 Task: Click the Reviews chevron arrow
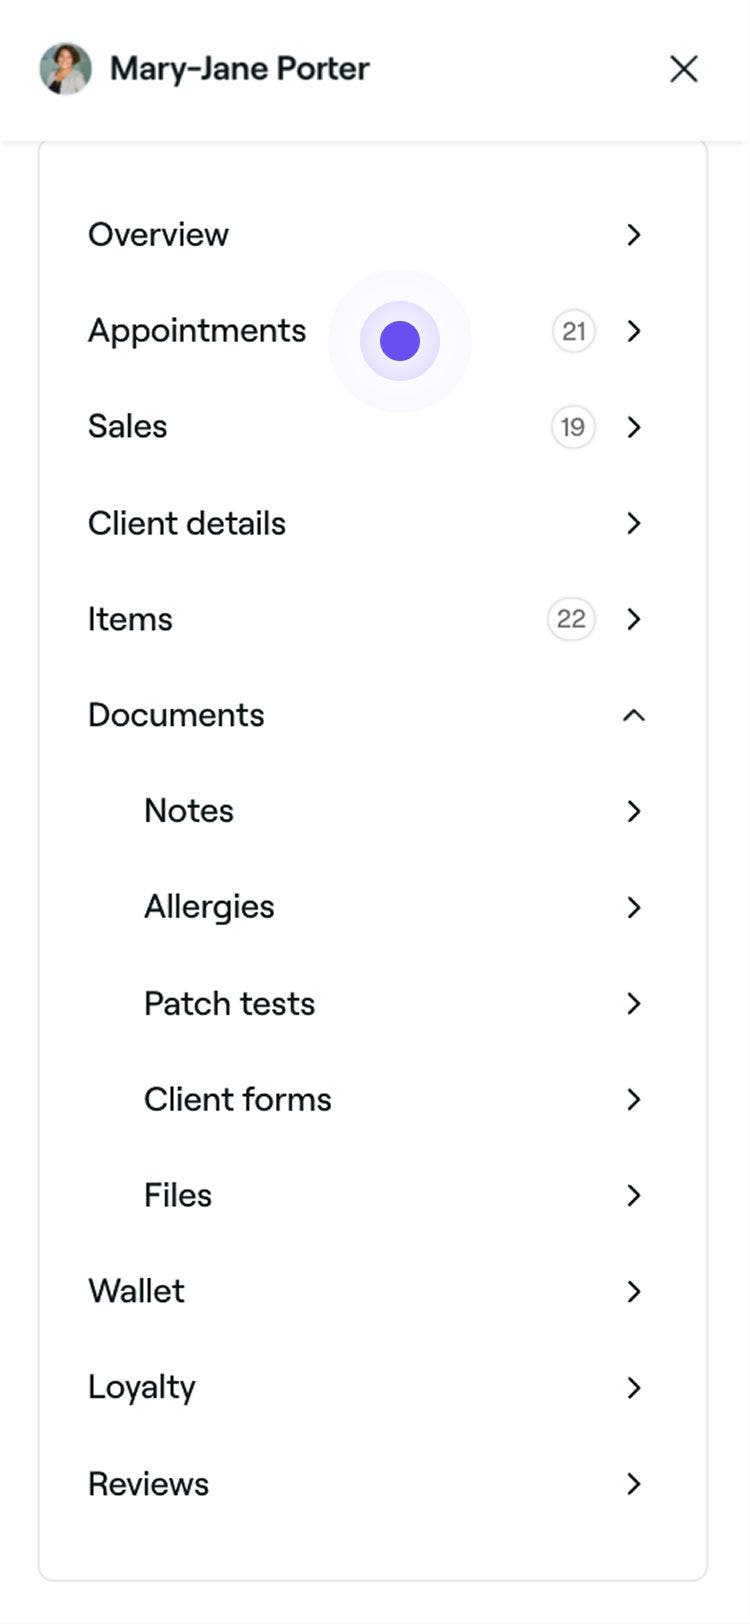tap(634, 1484)
